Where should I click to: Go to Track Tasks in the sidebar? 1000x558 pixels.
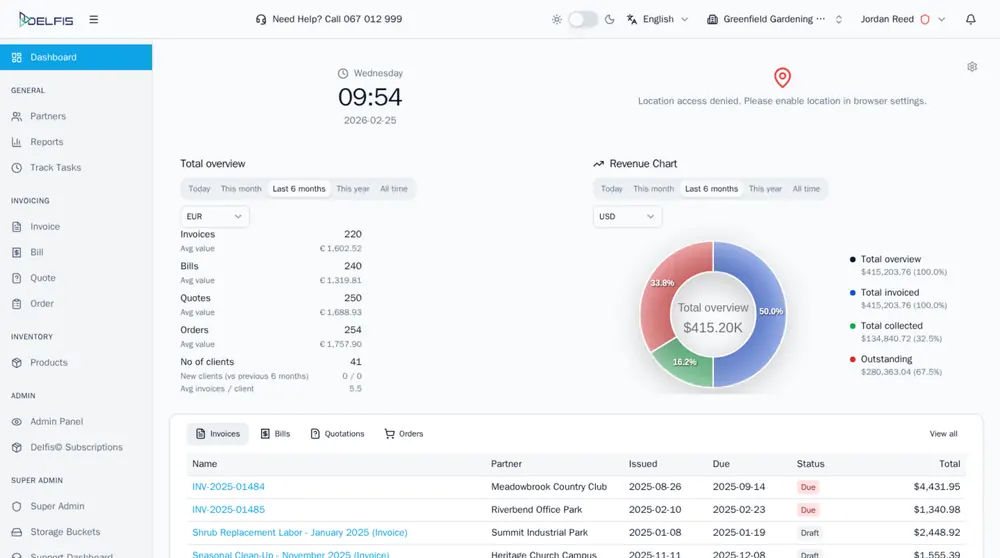55,167
